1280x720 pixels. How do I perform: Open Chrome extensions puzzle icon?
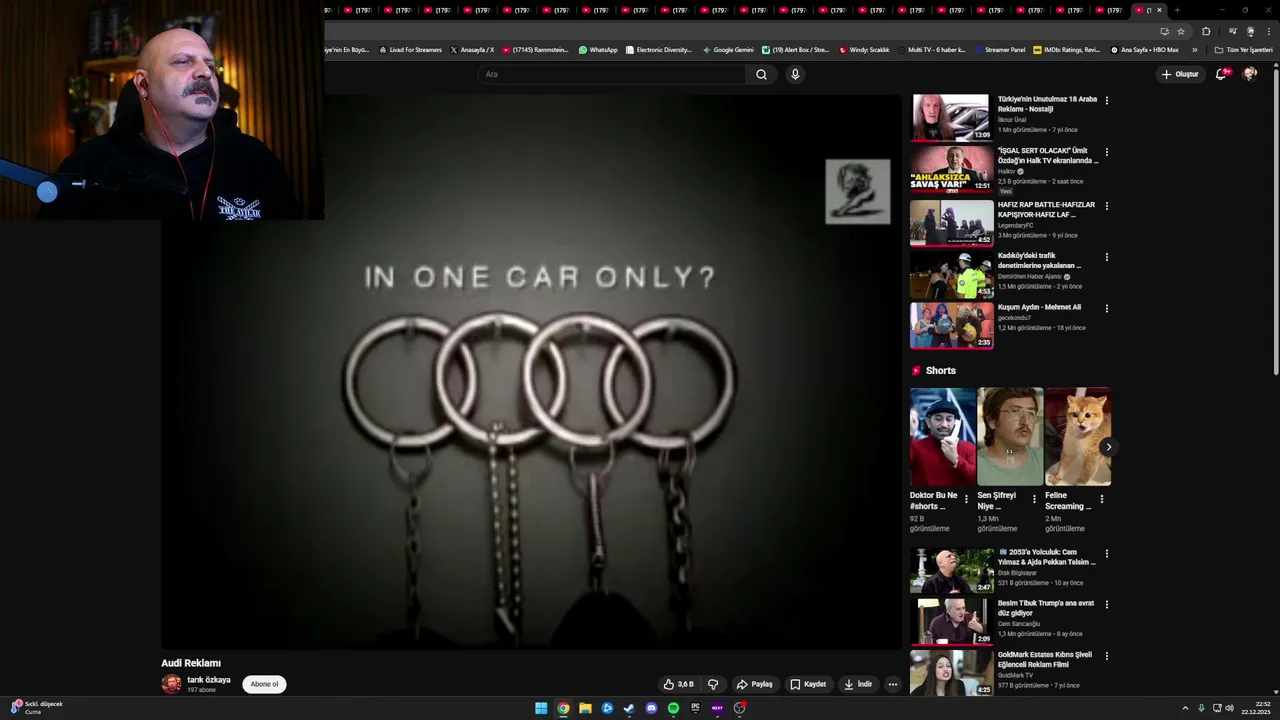tap(1206, 31)
